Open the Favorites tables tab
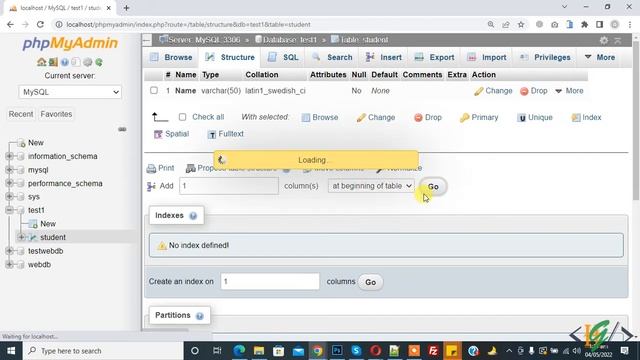The height and width of the screenshot is (360, 640). tap(56, 114)
